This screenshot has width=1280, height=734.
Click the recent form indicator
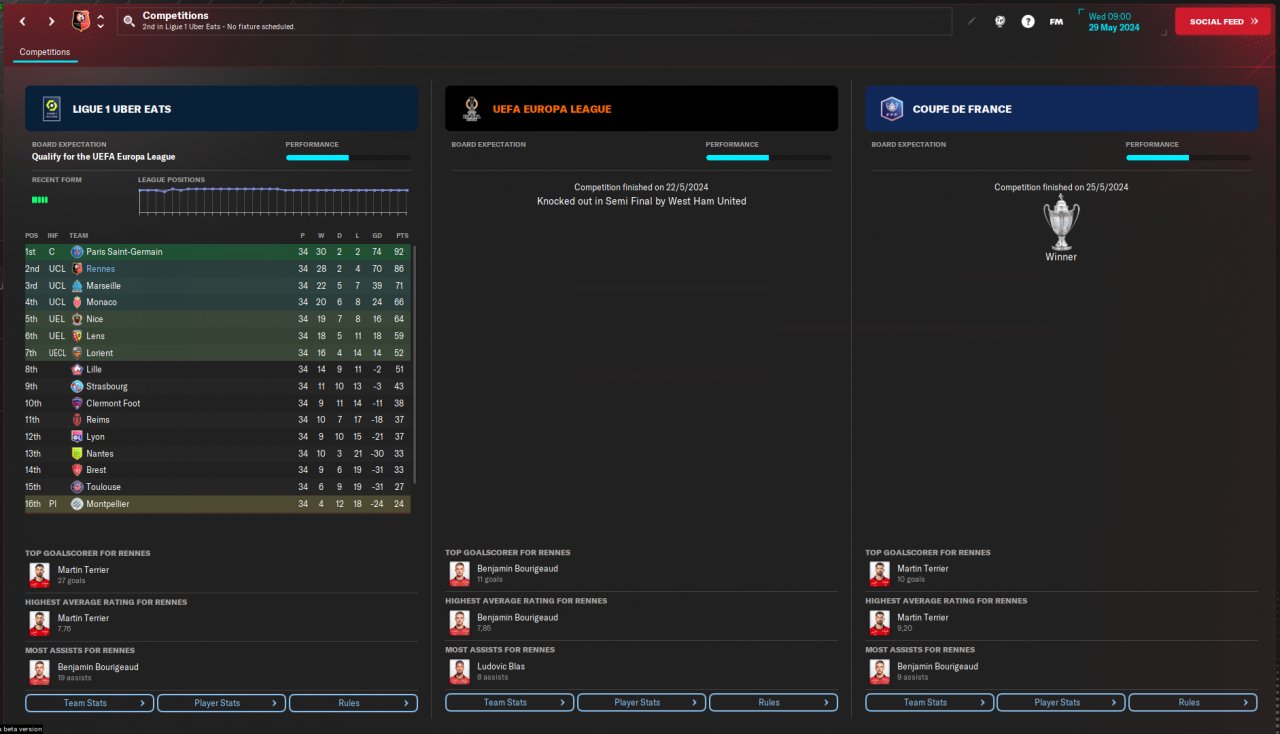[x=40, y=200]
